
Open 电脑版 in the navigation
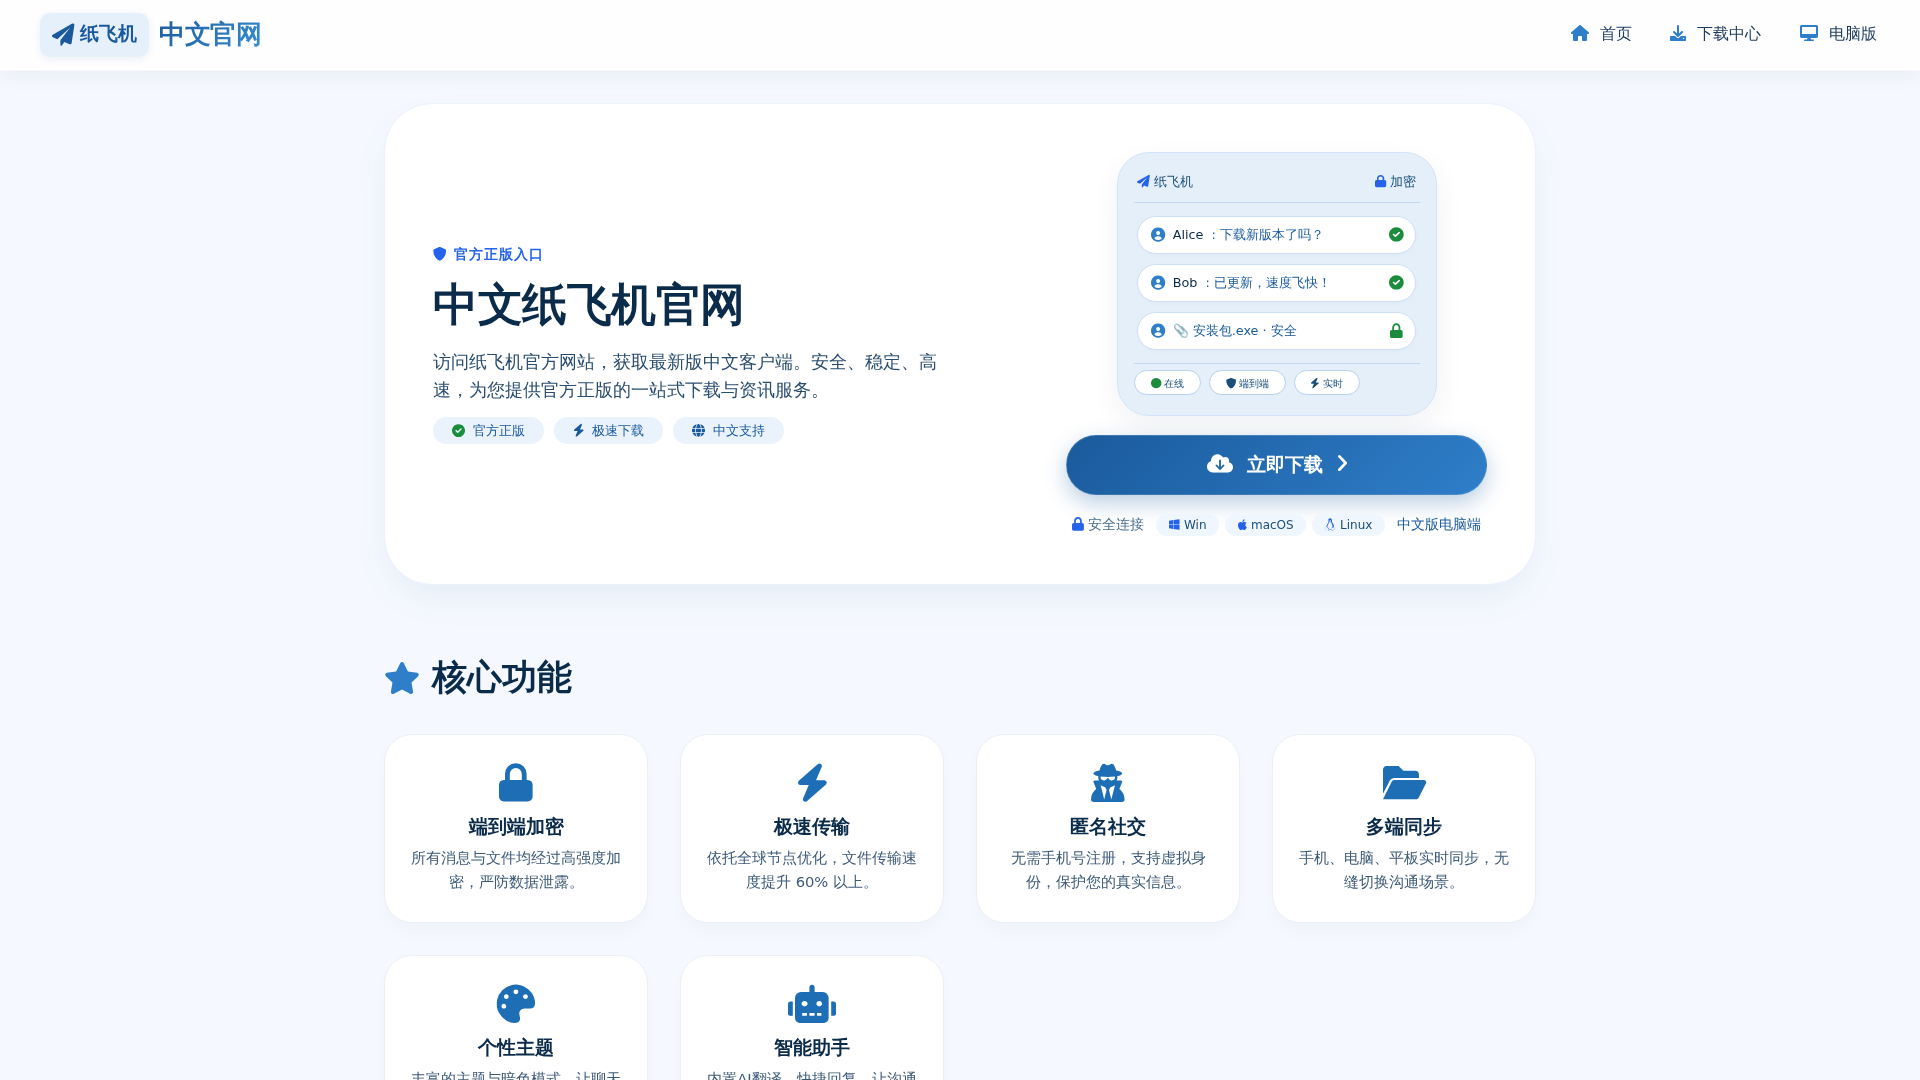(1838, 34)
